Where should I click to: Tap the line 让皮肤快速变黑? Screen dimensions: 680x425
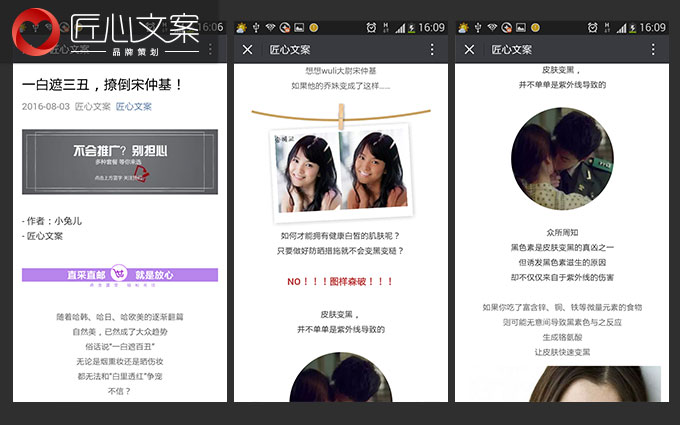point(562,352)
